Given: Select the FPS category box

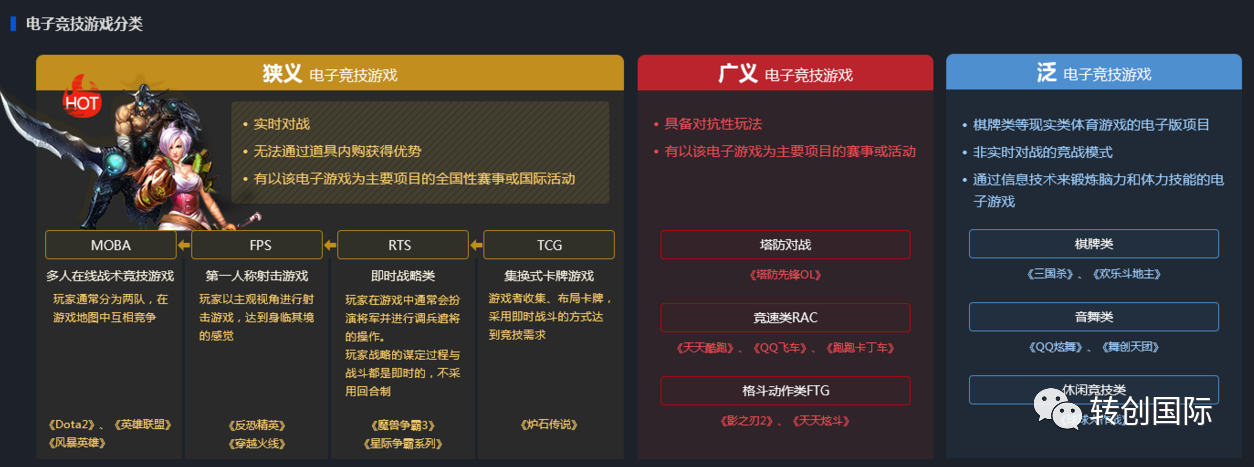Looking at the screenshot, I should point(257,245).
